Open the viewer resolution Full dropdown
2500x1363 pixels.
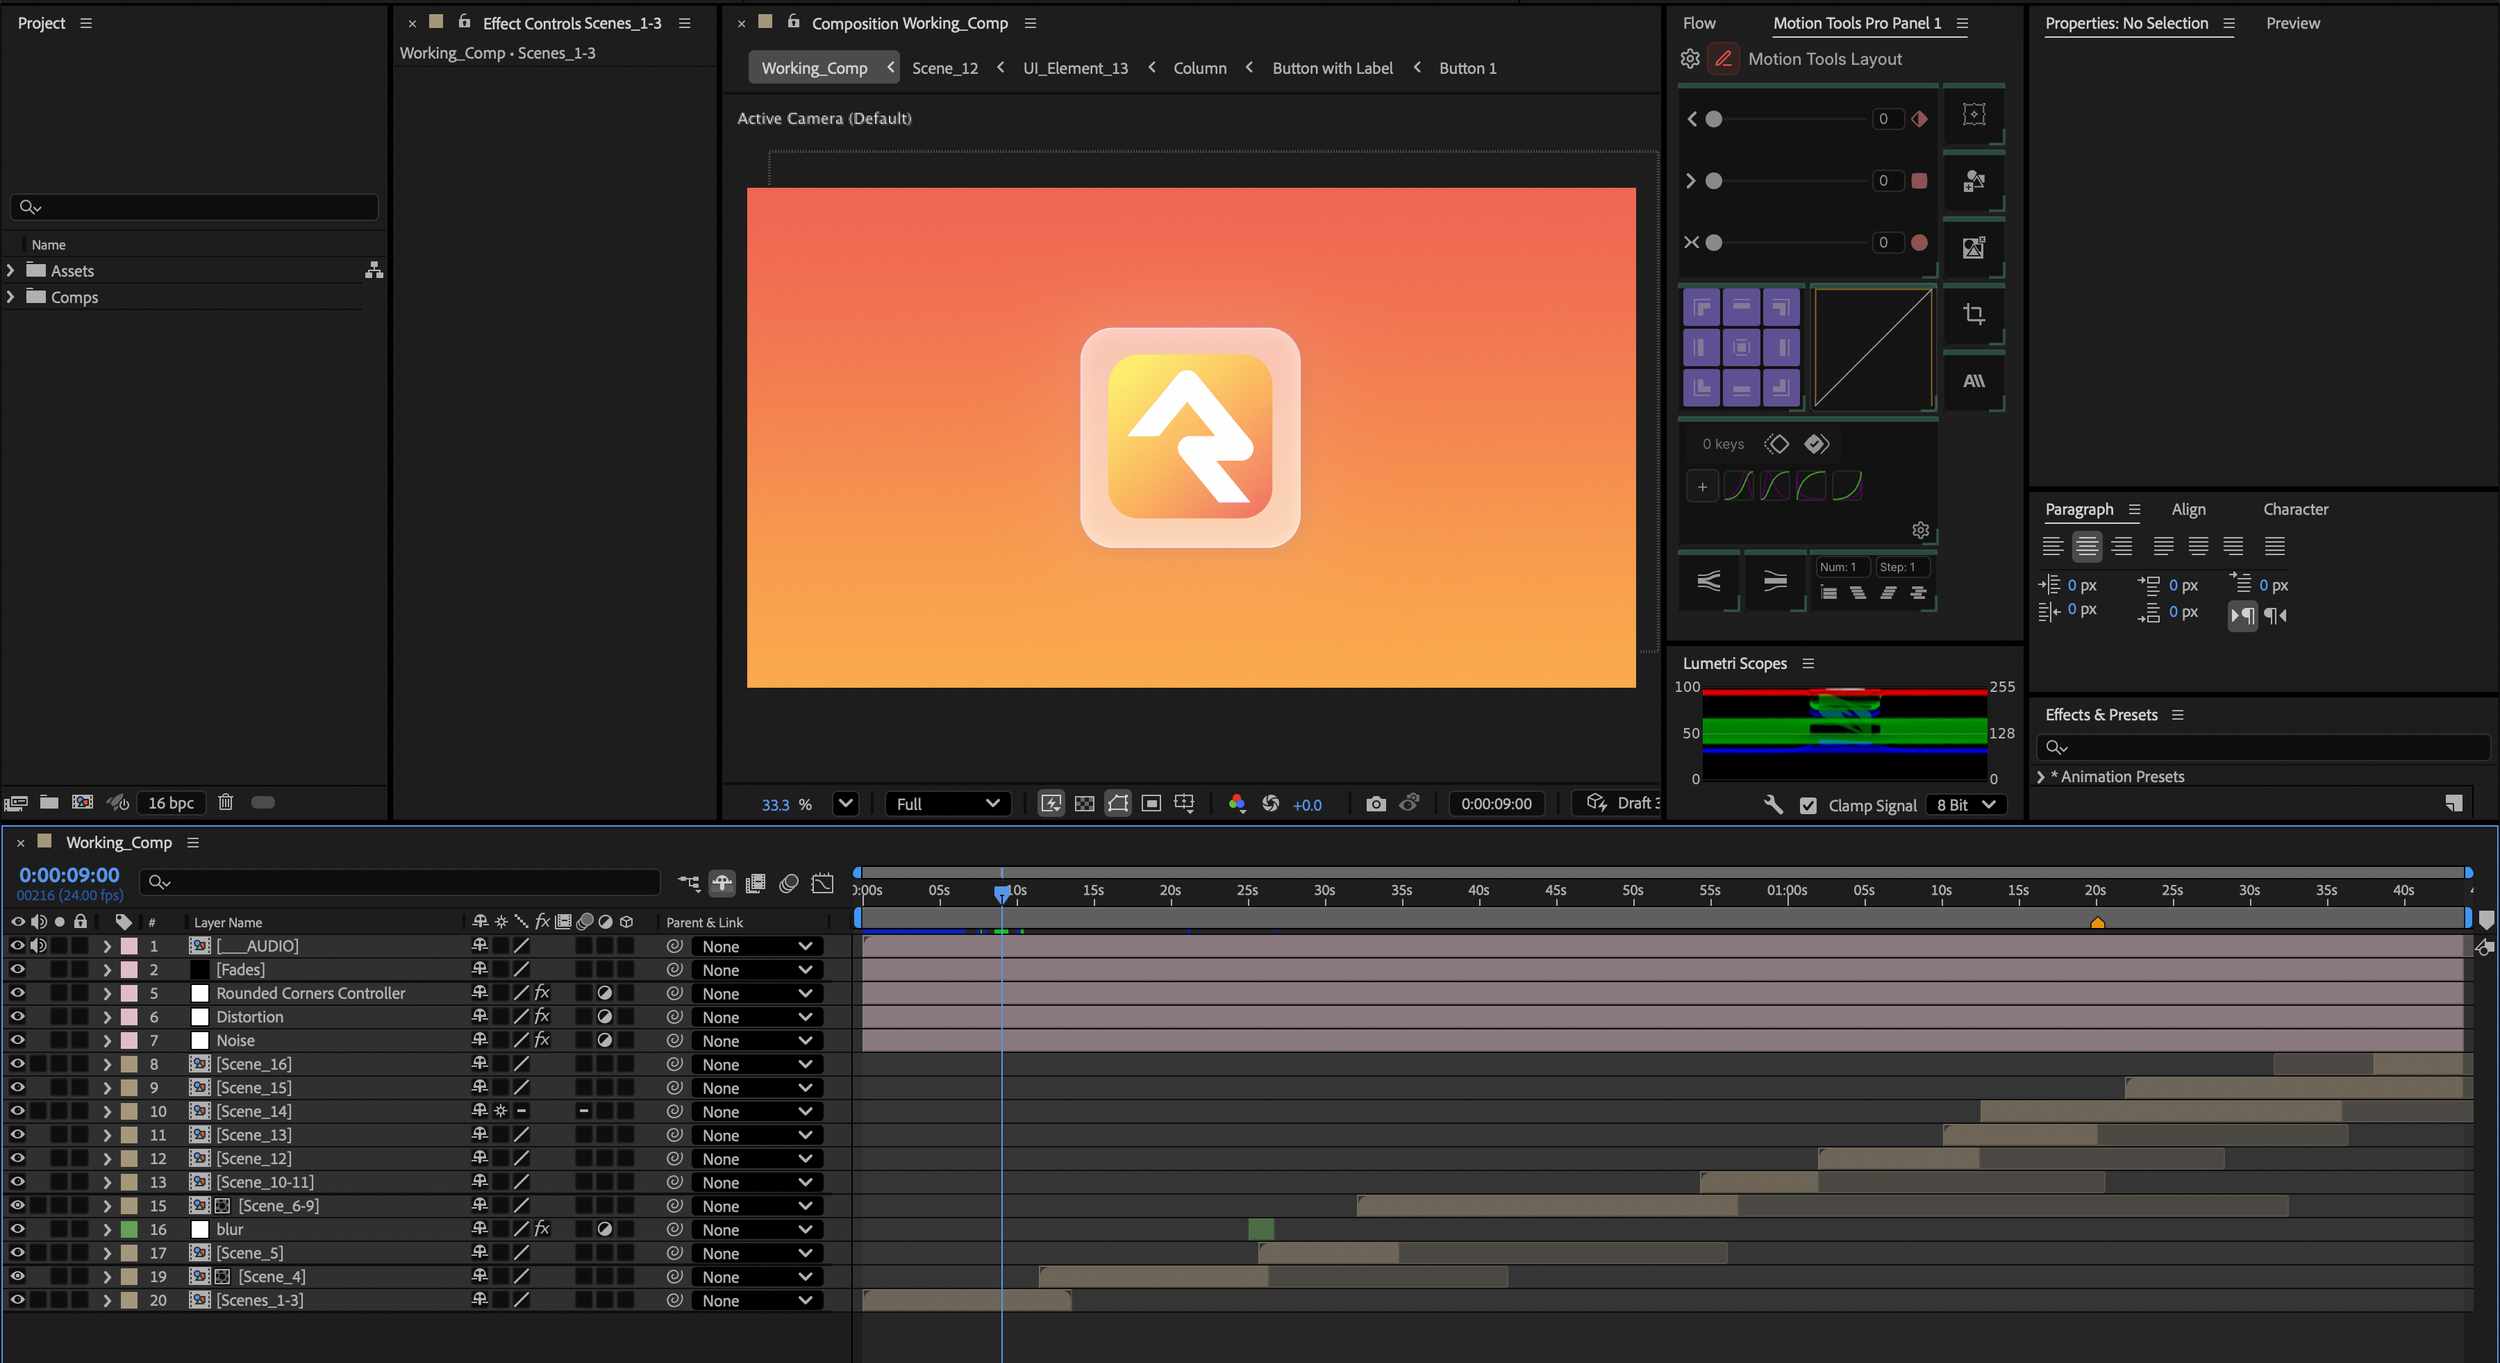[x=948, y=804]
